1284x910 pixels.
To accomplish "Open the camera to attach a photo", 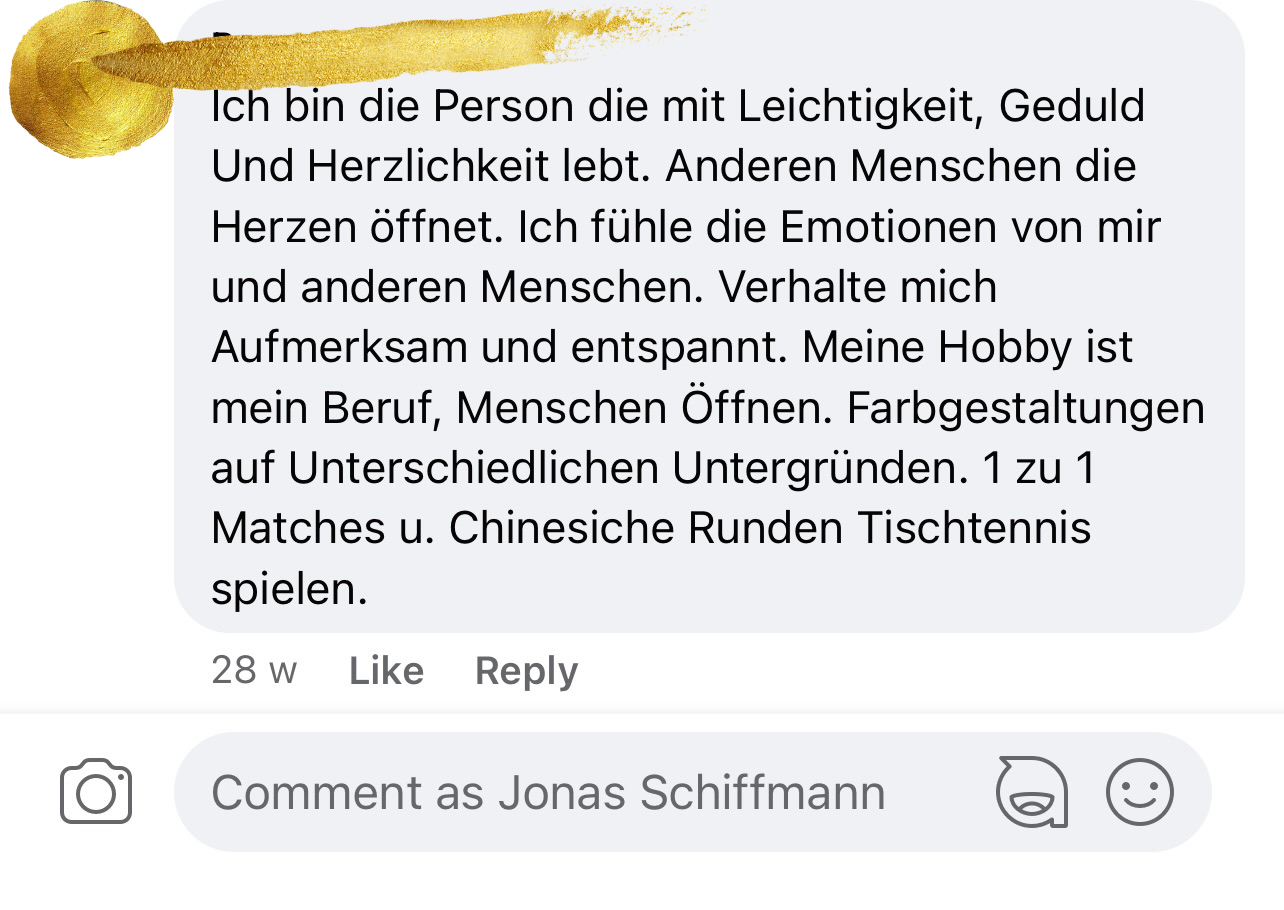I will pyautogui.click(x=96, y=792).
